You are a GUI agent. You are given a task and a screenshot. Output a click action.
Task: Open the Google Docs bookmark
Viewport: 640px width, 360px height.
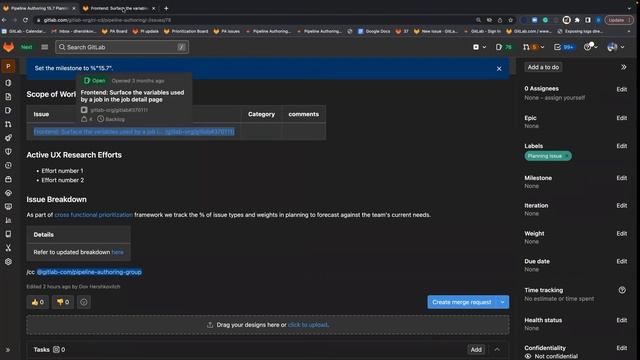click(x=373, y=31)
